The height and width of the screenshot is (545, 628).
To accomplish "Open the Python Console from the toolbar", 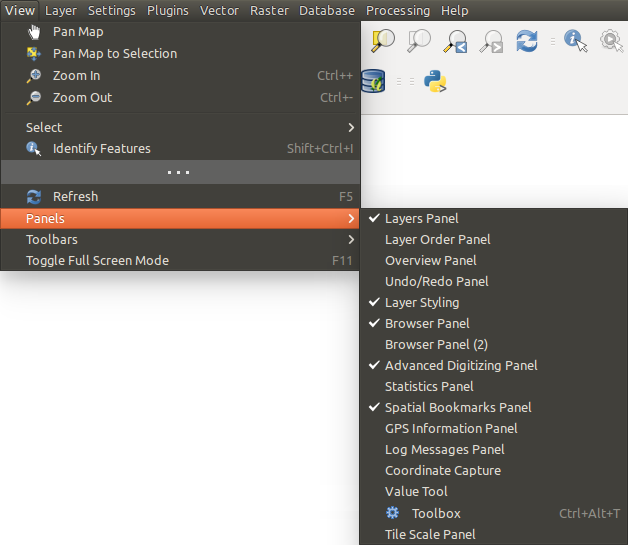I will [434, 81].
